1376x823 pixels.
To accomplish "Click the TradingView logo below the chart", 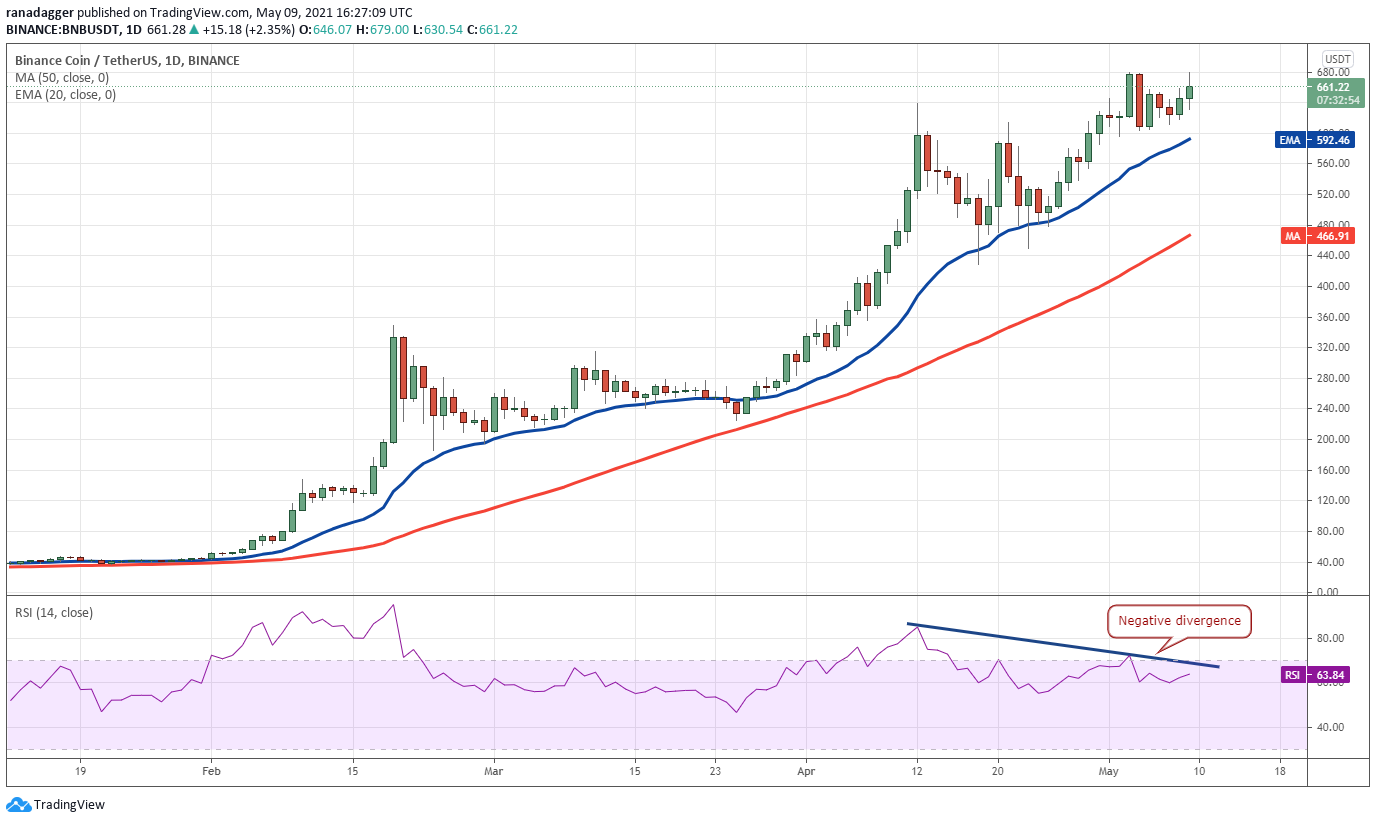I will (56, 805).
